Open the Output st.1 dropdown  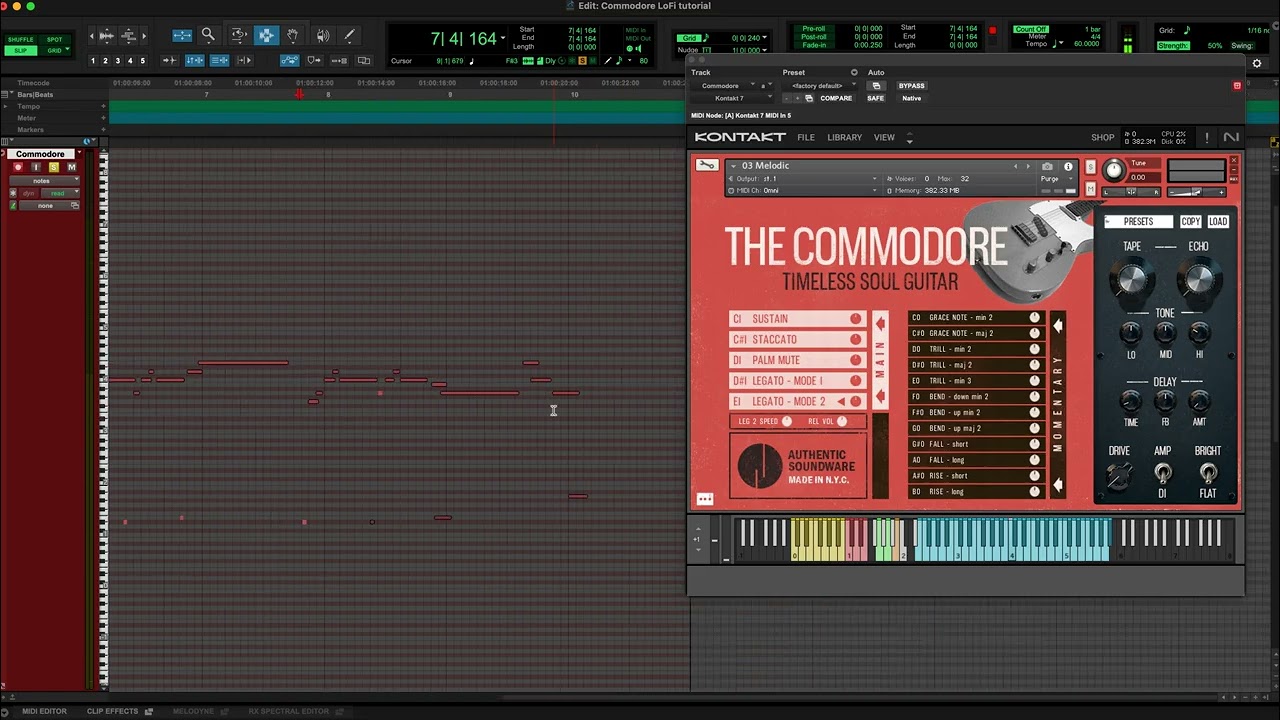coord(804,179)
